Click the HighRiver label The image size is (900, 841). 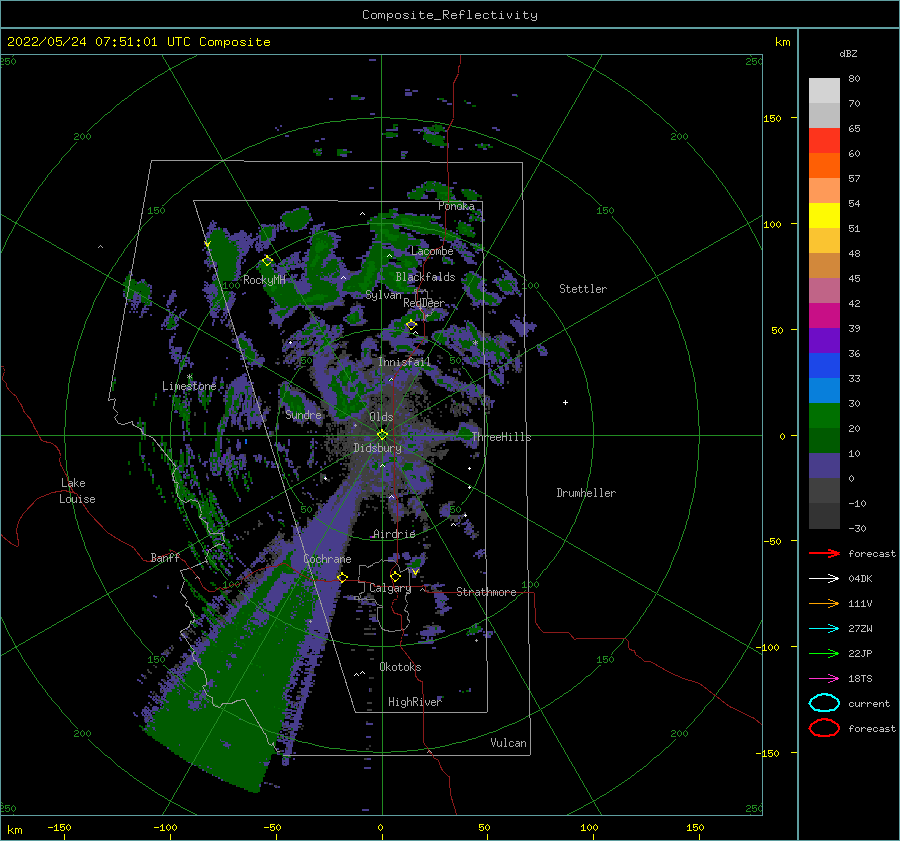414,702
